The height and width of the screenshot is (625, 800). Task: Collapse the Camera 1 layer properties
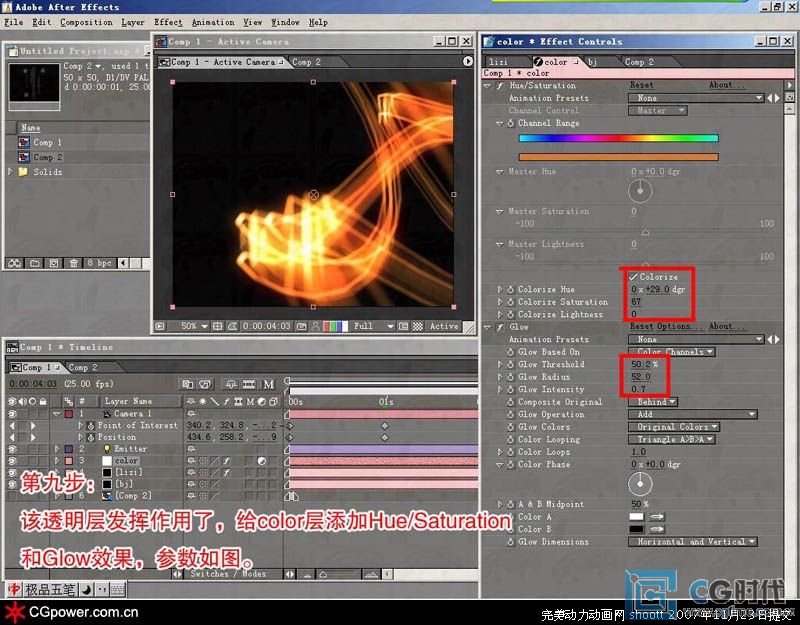point(58,414)
